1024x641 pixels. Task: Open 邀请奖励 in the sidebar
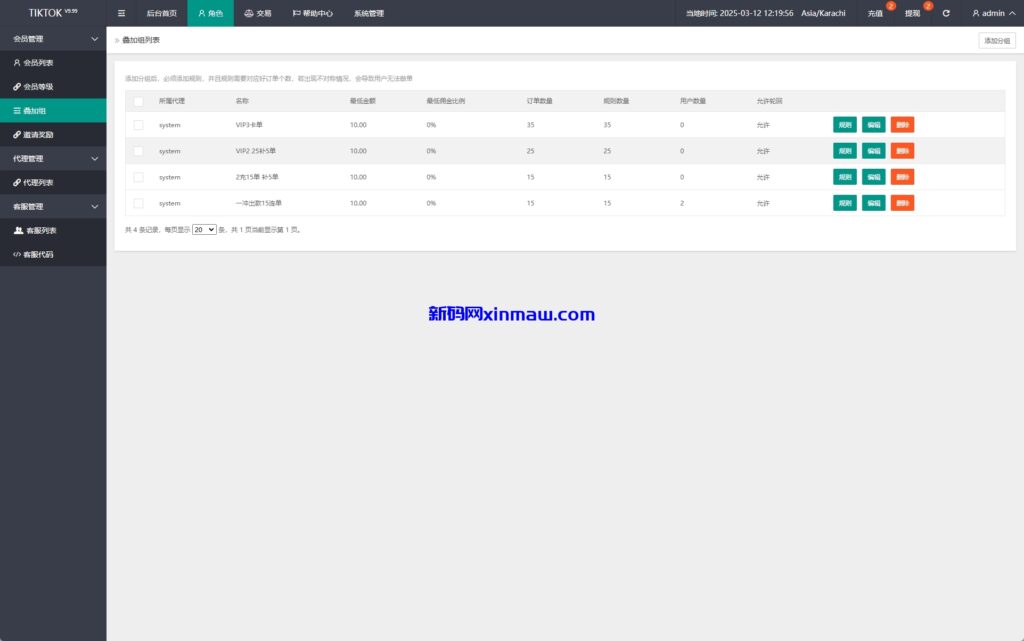click(38, 134)
